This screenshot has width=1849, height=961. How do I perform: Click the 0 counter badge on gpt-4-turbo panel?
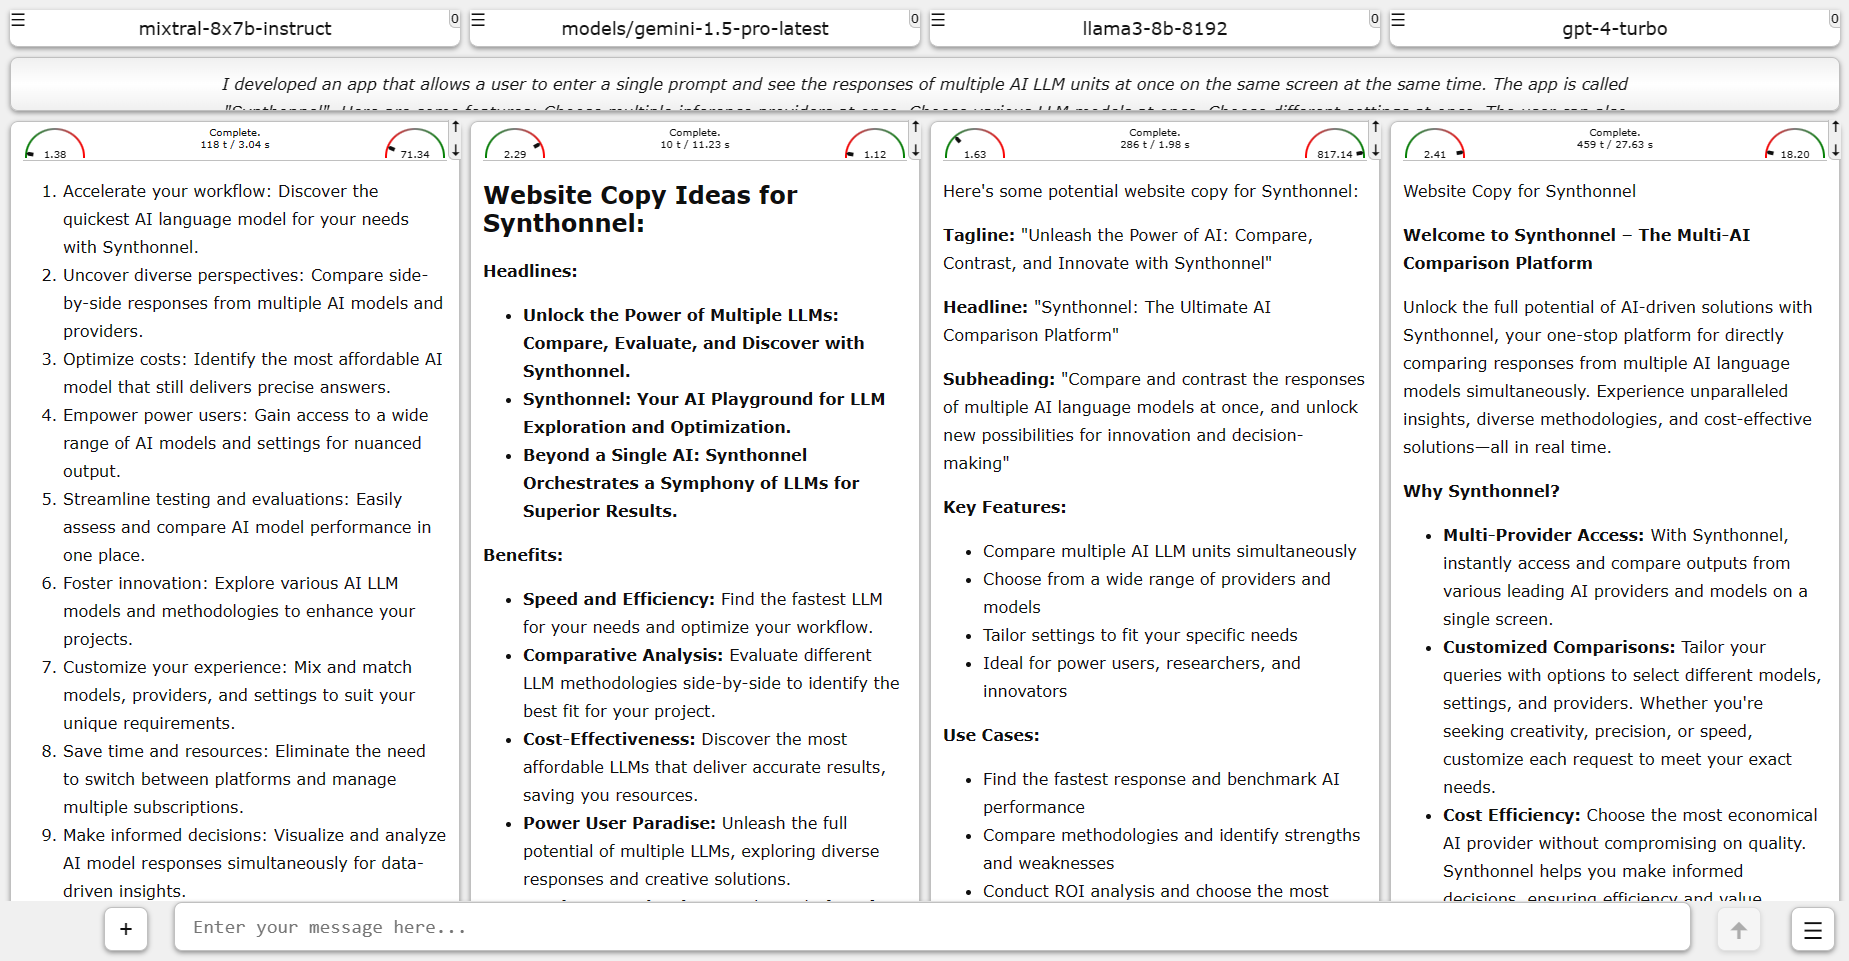[x=1834, y=19]
